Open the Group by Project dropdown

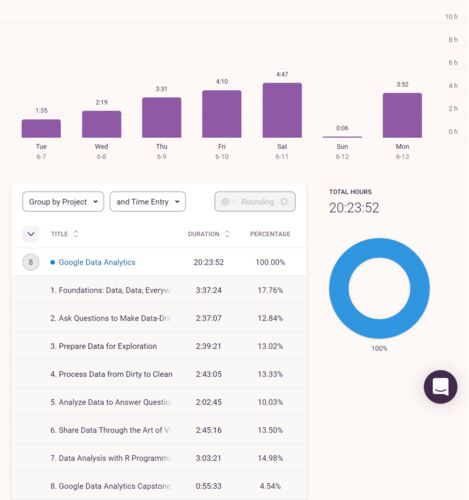[x=63, y=202]
